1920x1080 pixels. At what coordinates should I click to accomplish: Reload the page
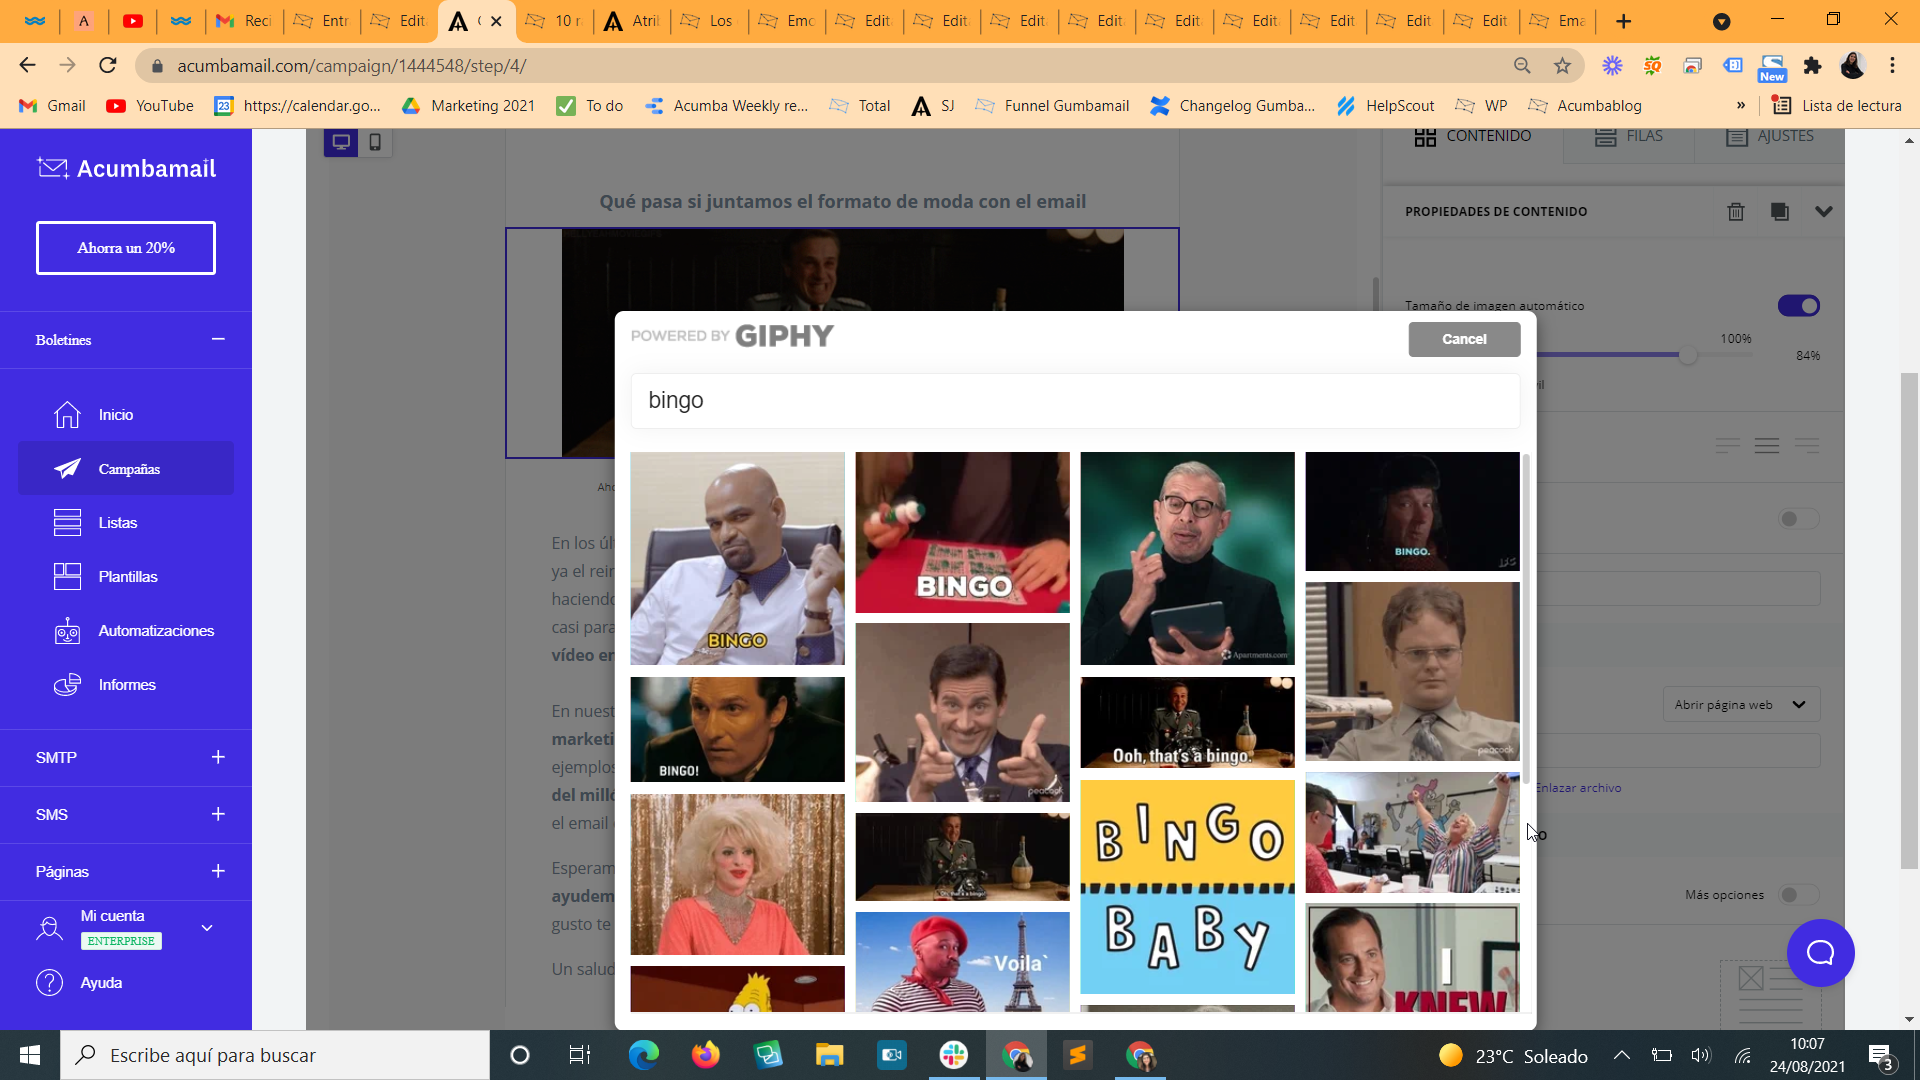[108, 65]
